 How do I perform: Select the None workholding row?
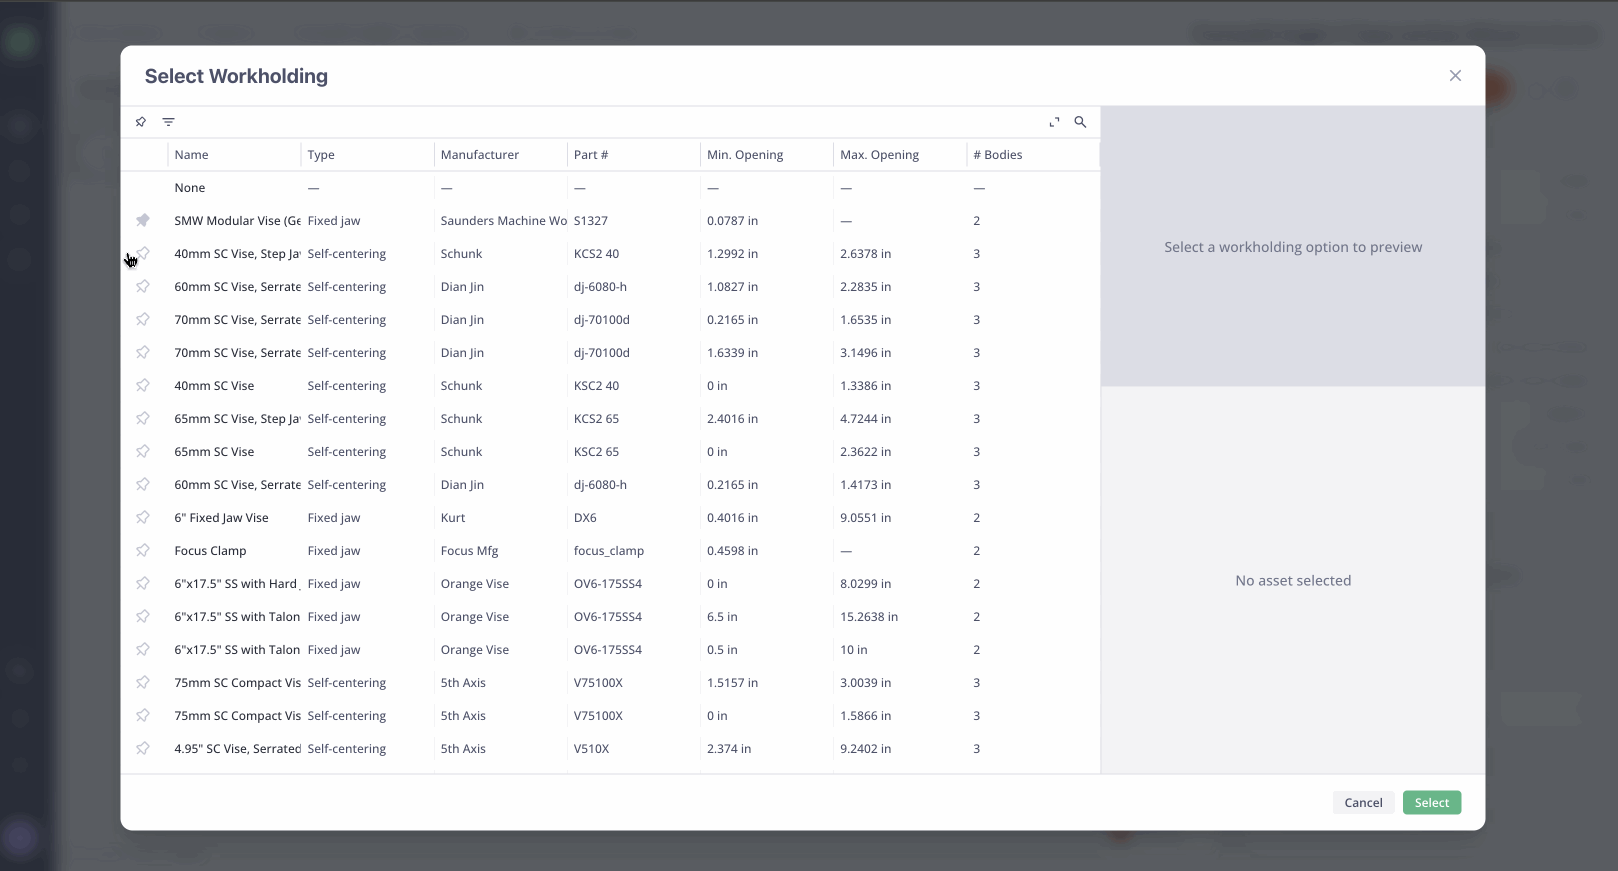click(190, 188)
